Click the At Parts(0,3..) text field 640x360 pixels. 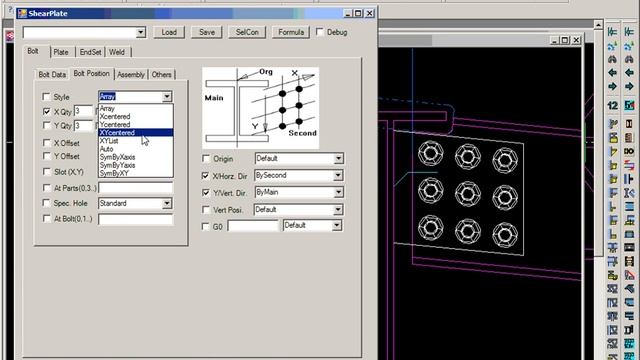pyautogui.click(x=136, y=188)
